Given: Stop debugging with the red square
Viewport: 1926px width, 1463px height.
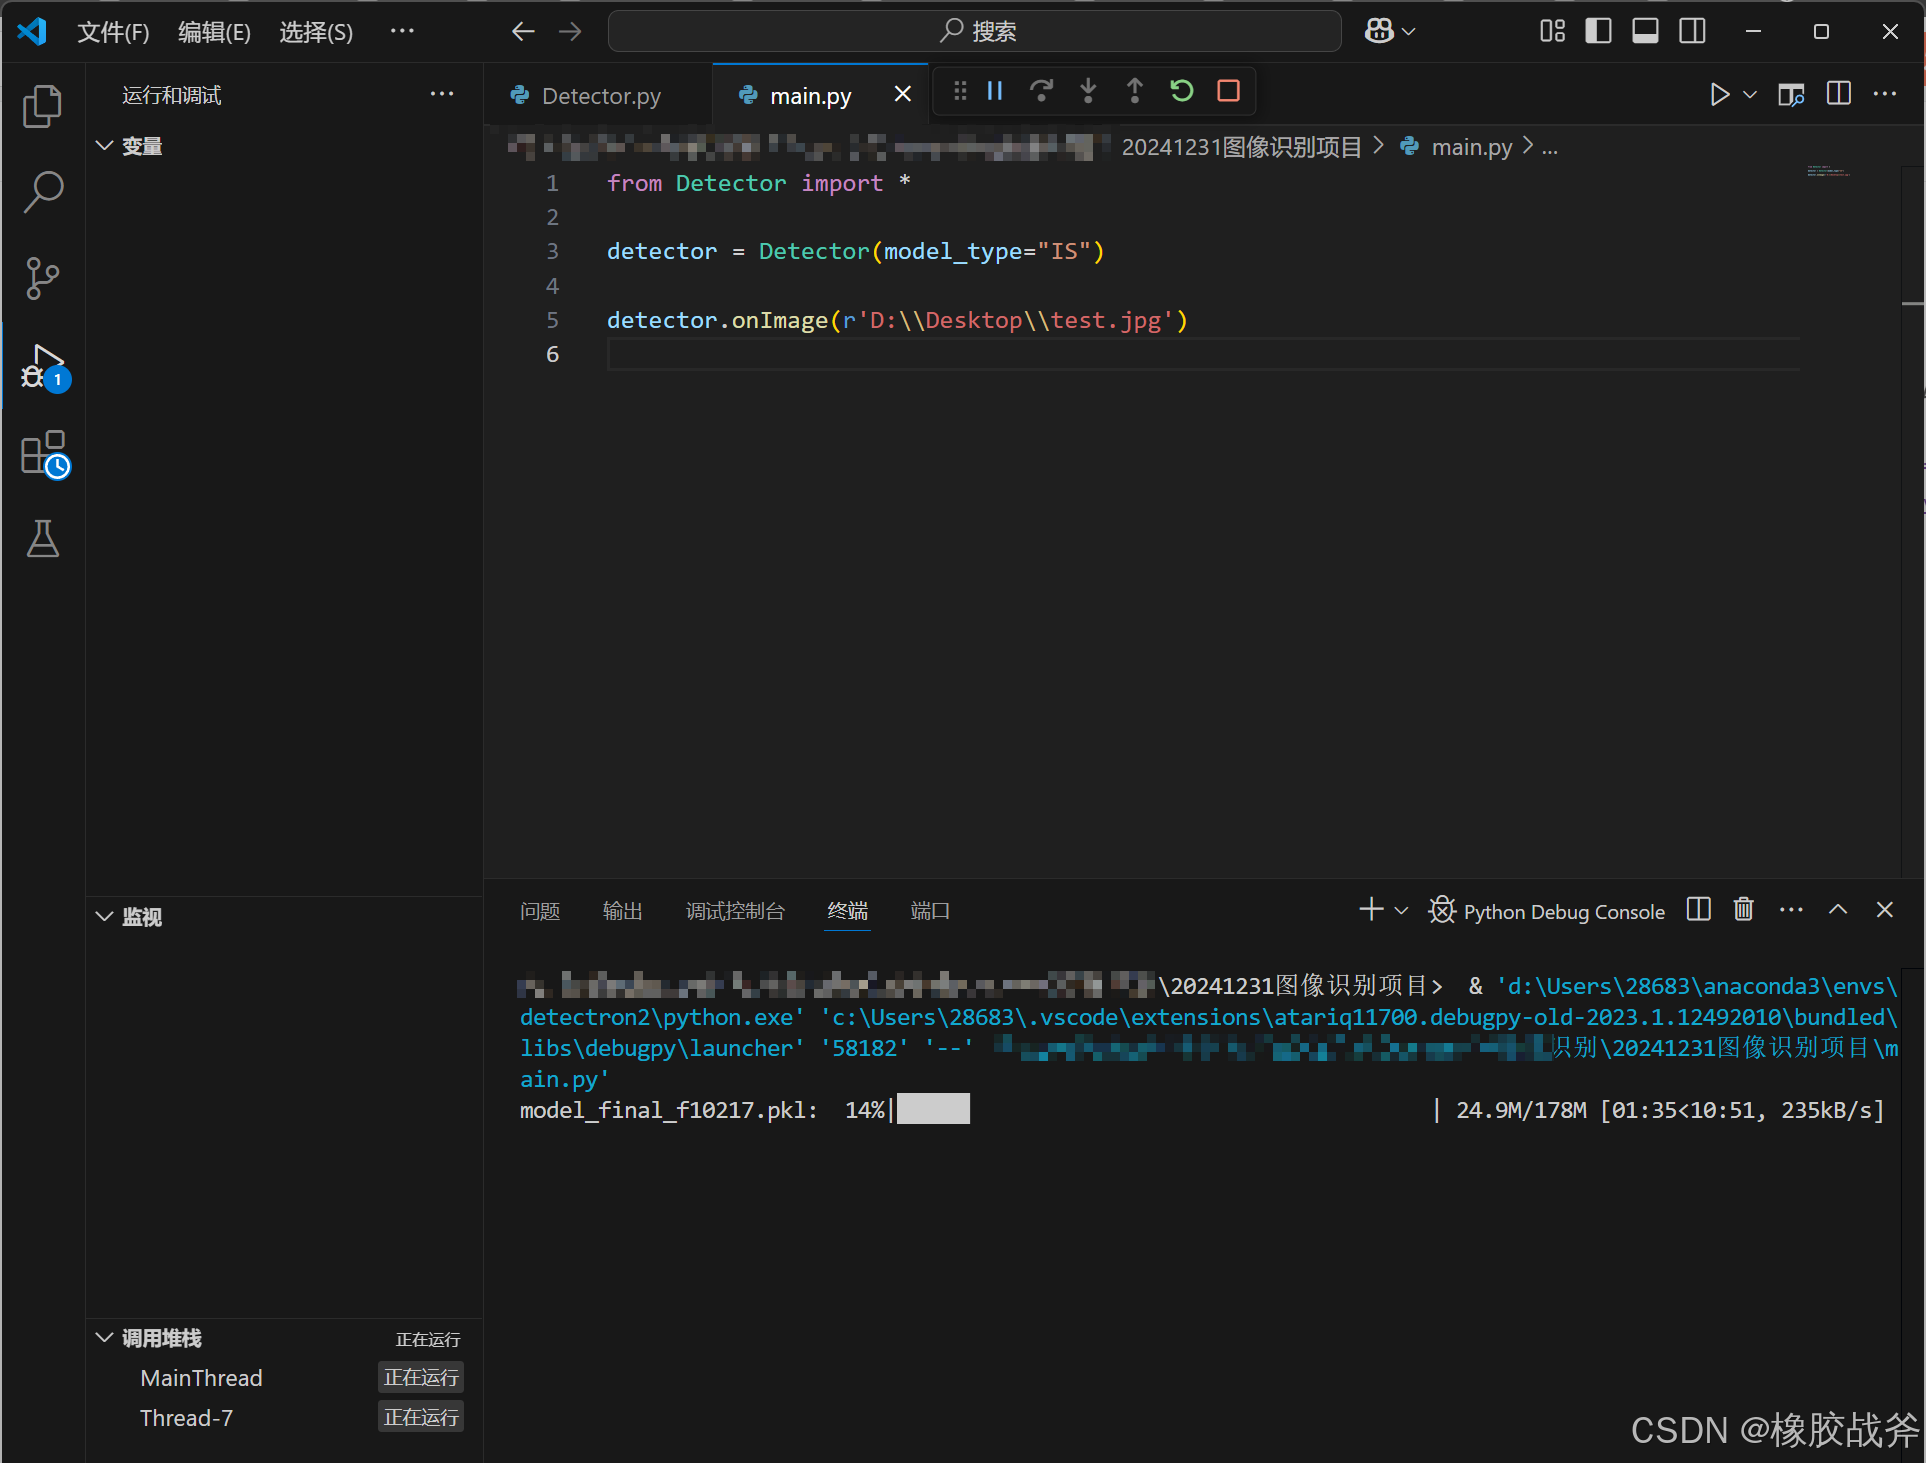Looking at the screenshot, I should 1228,92.
